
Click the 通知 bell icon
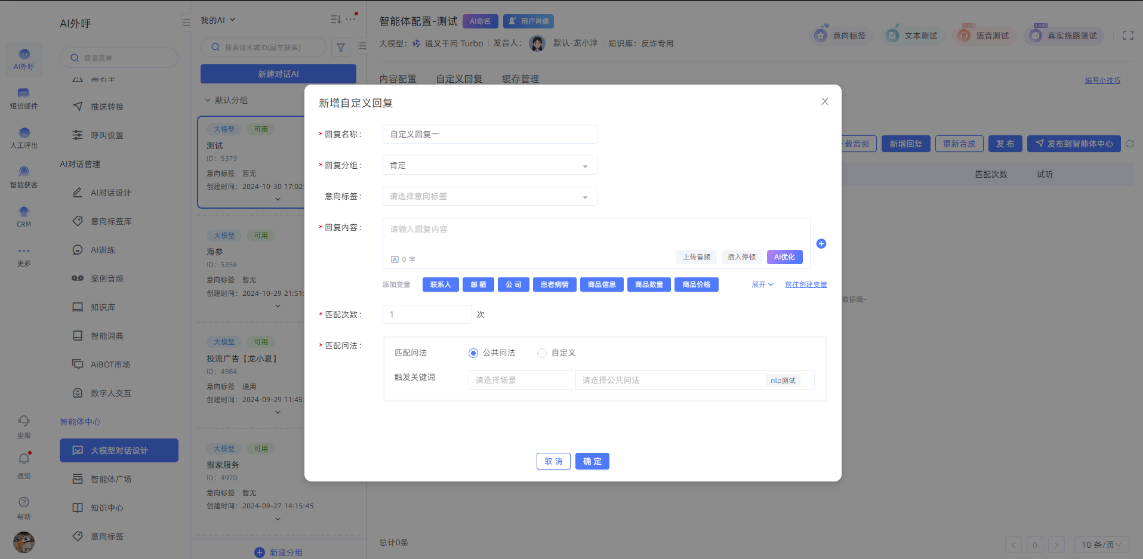24,460
